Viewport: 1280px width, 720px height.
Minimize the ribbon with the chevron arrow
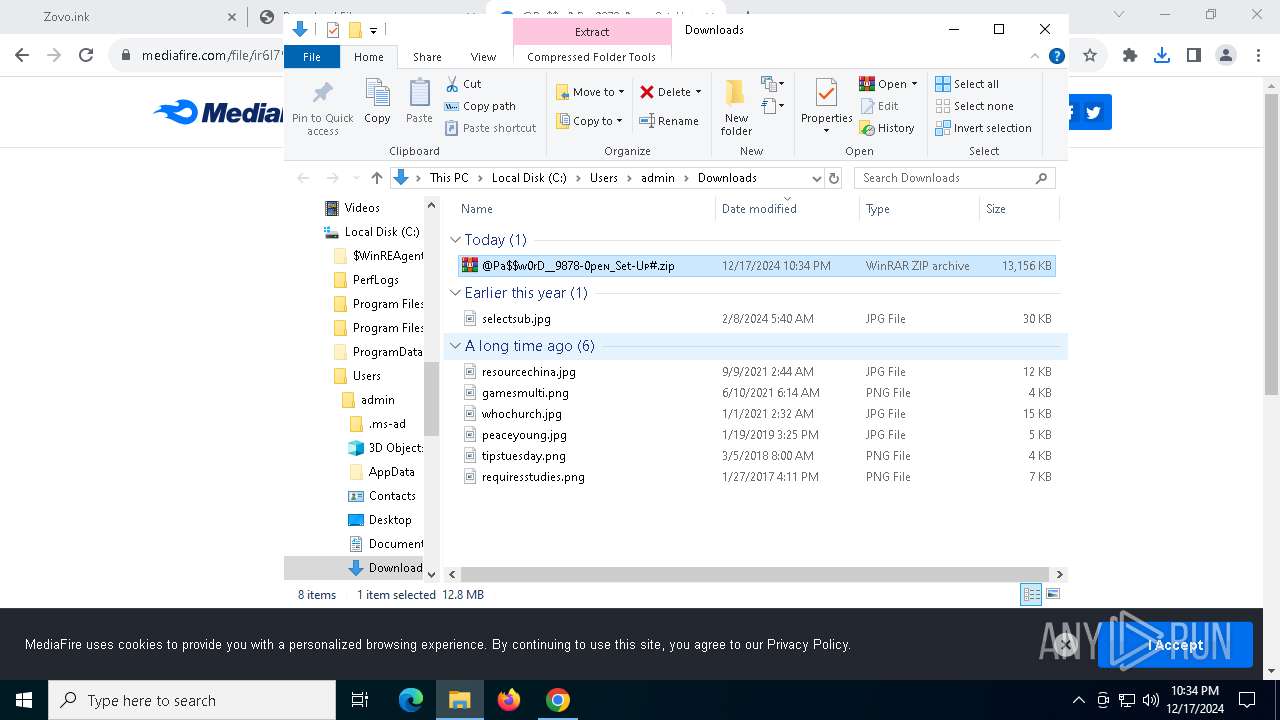(x=1035, y=57)
